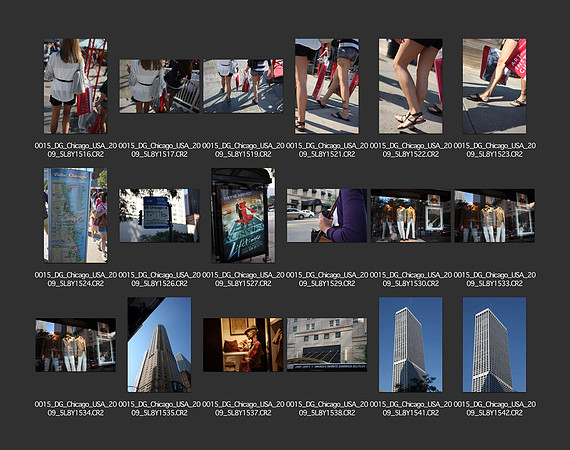This screenshot has height=450, width=570.
Task: Choose caption ending 5L8Y1534.CR2
Action: point(76,409)
